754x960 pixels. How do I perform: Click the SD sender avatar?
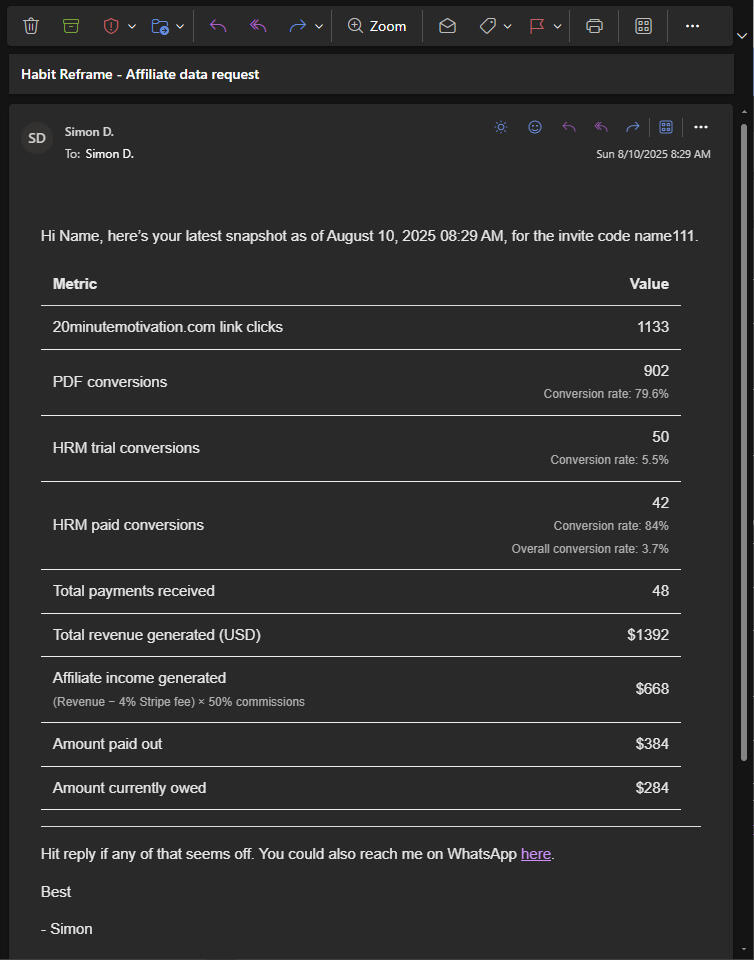[x=36, y=137]
